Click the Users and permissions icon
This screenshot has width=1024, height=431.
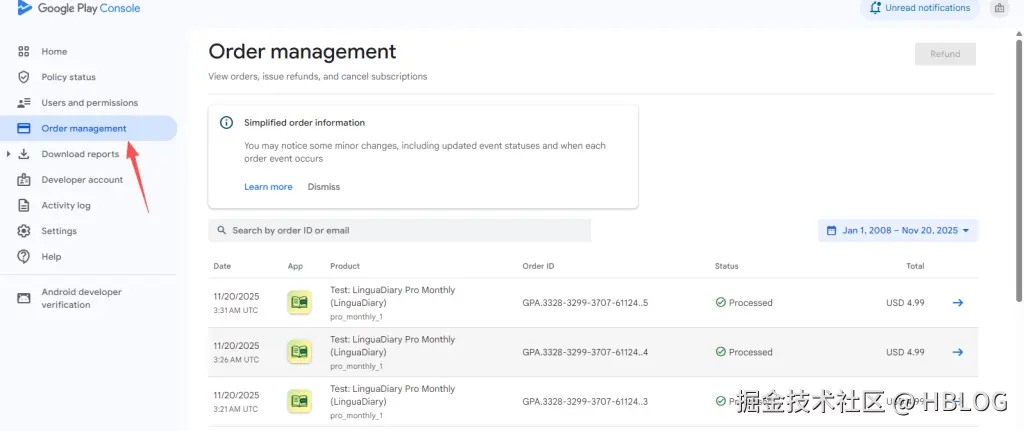tap(24, 103)
